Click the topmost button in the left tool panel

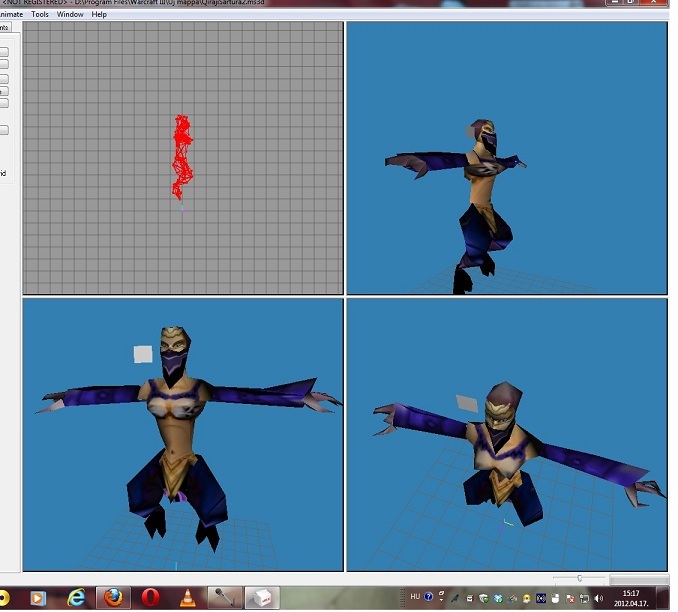(x=4, y=52)
